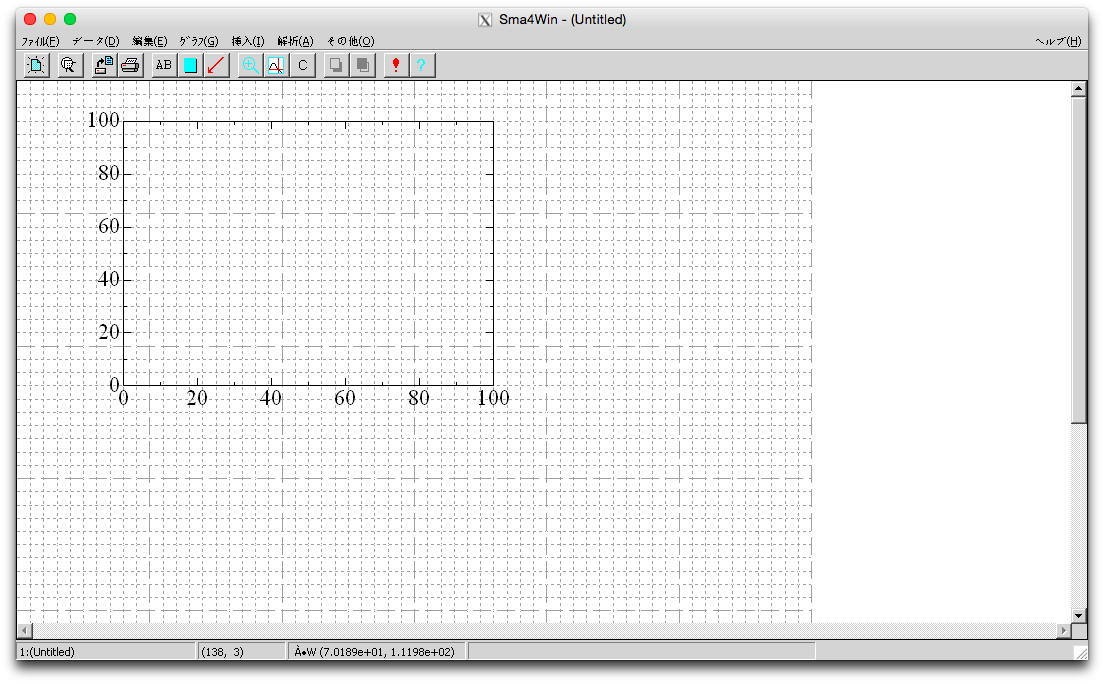Print the current graph
The height and width of the screenshot is (684, 1104).
pyautogui.click(x=131, y=64)
